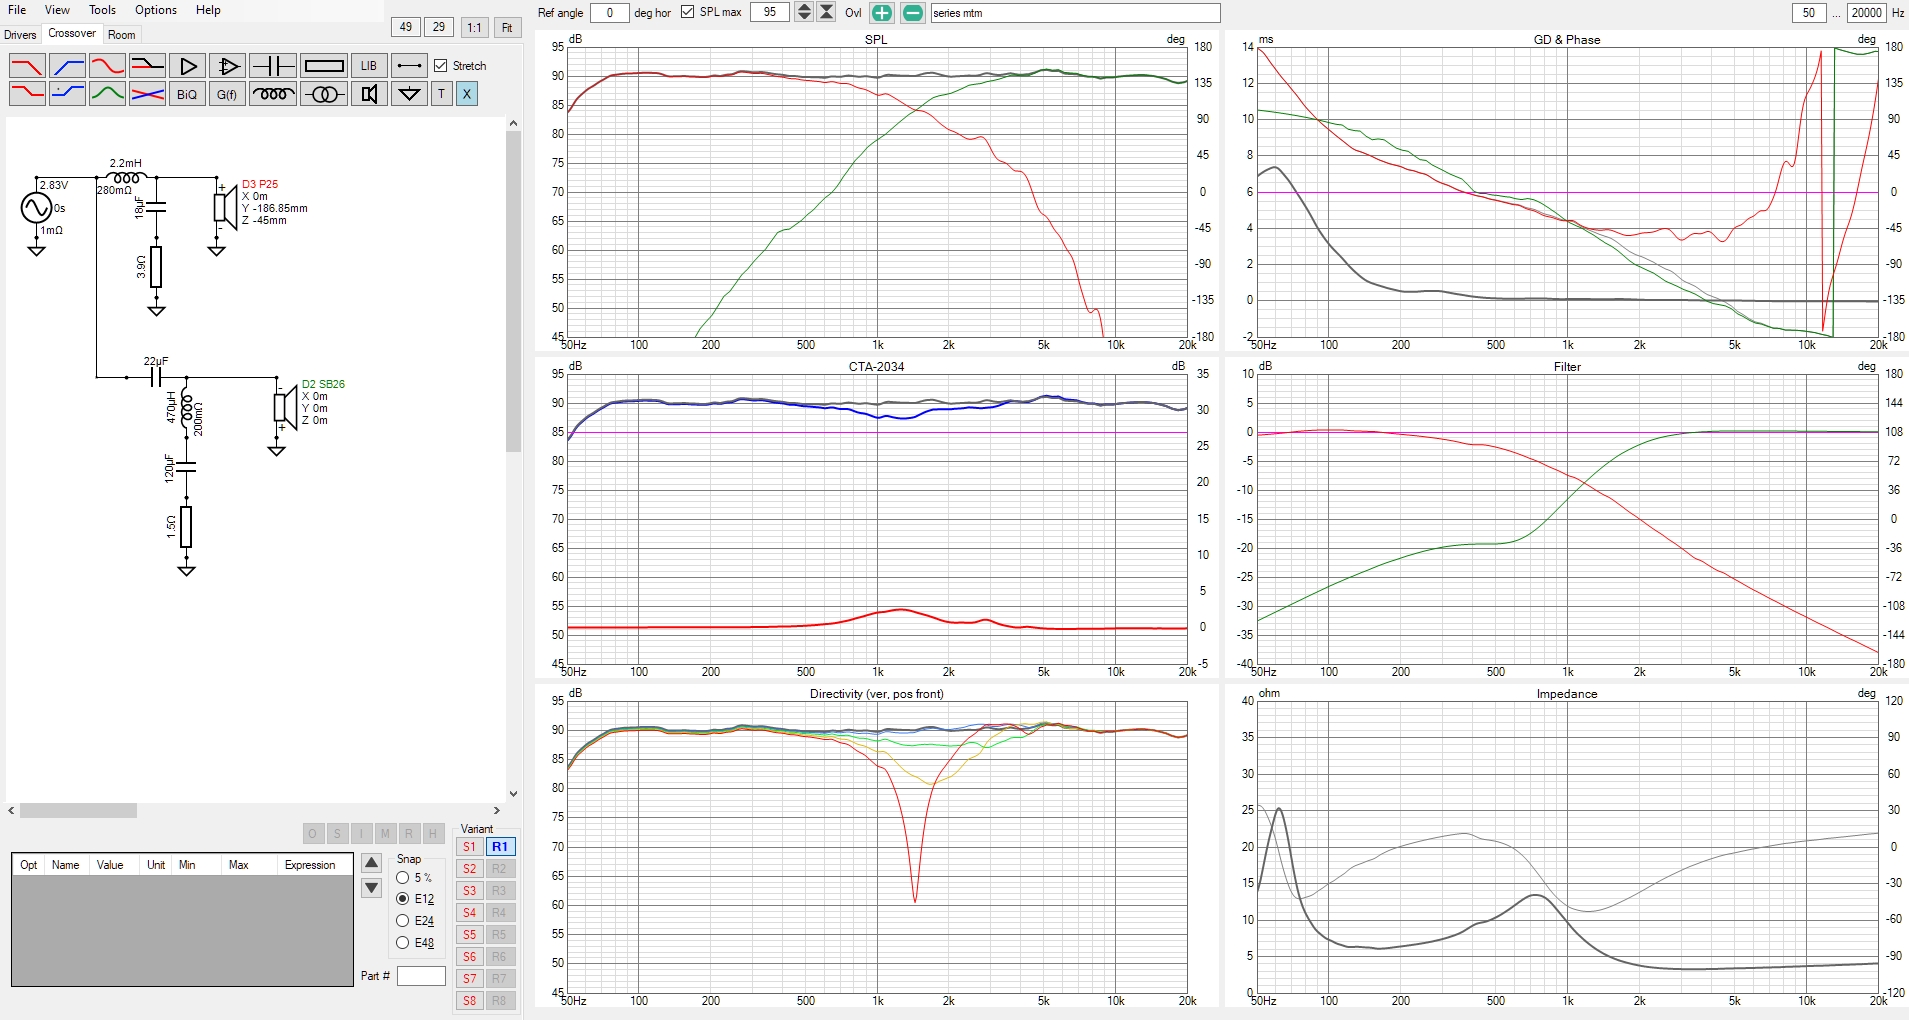Toggle the highlighted X button
Image resolution: width=1909 pixels, height=1020 pixels.
[x=467, y=94]
